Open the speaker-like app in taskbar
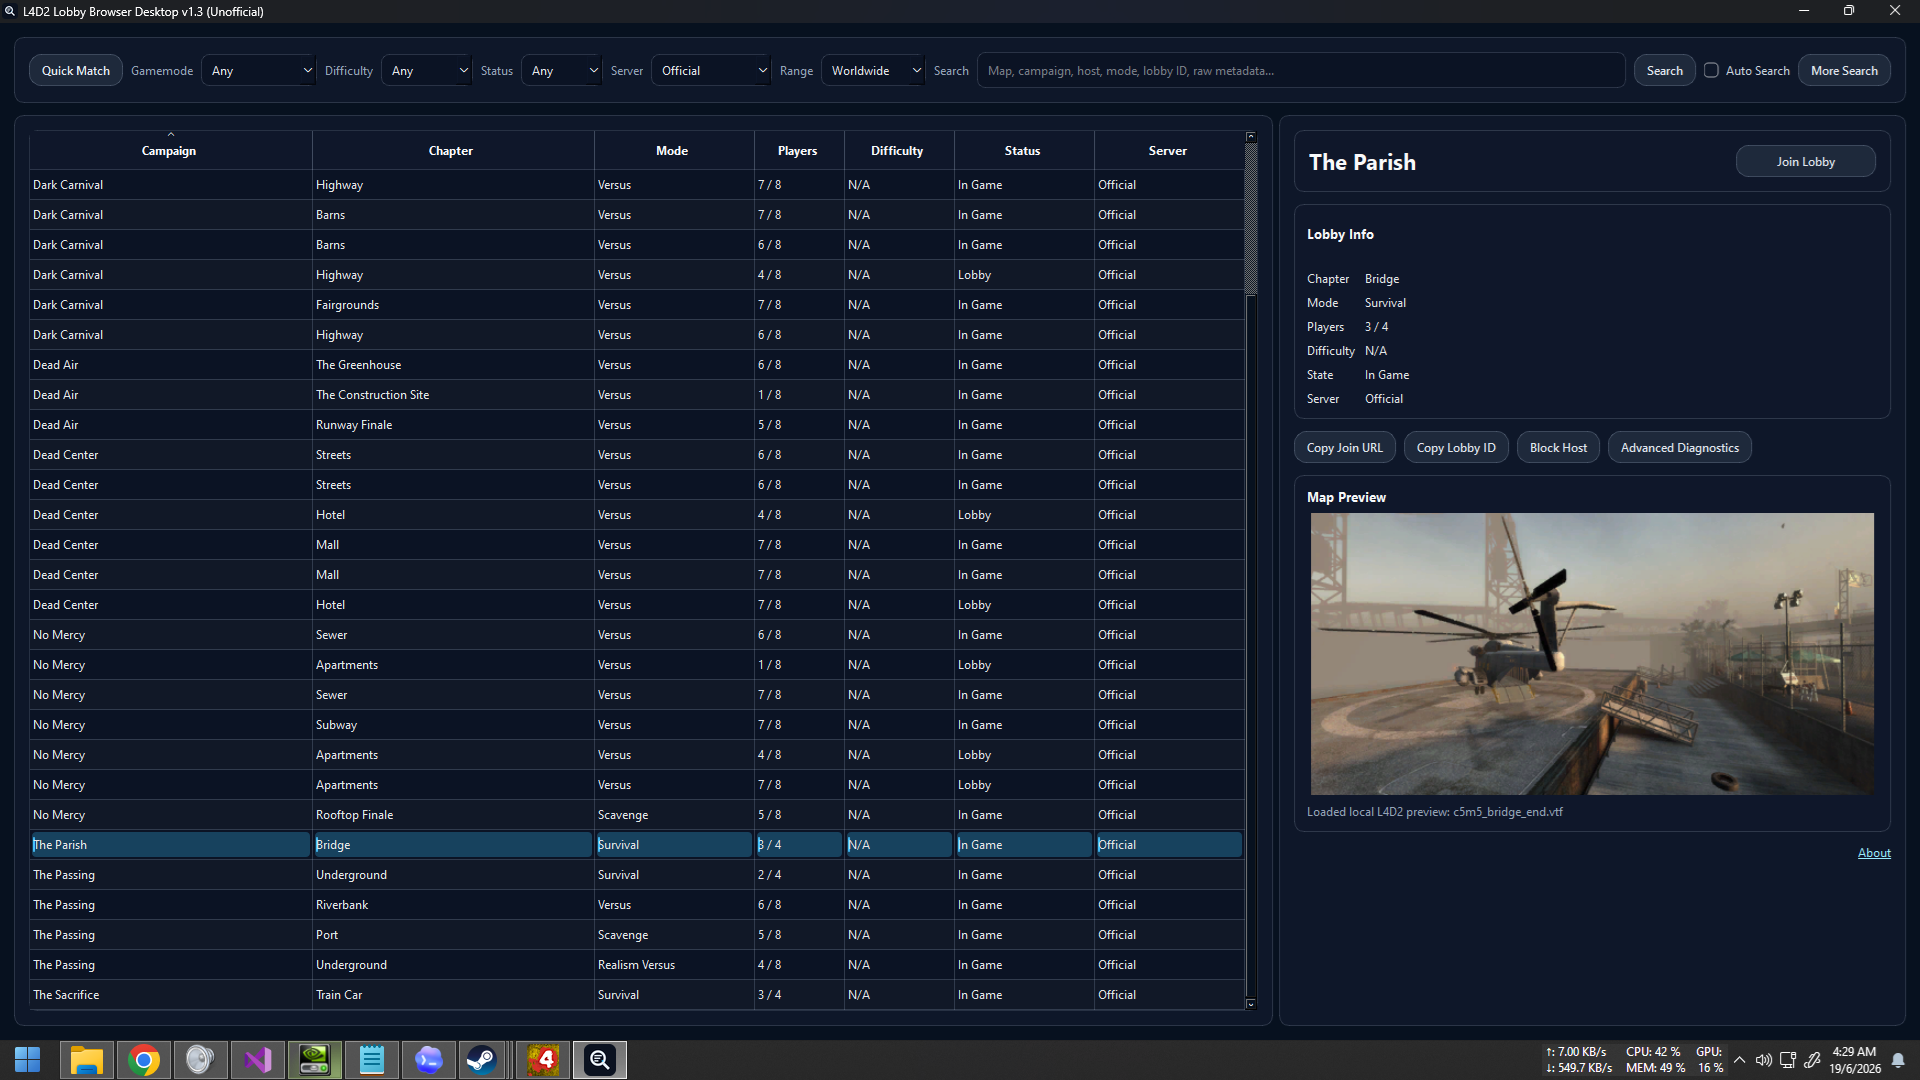The image size is (1920, 1080). click(x=201, y=1060)
